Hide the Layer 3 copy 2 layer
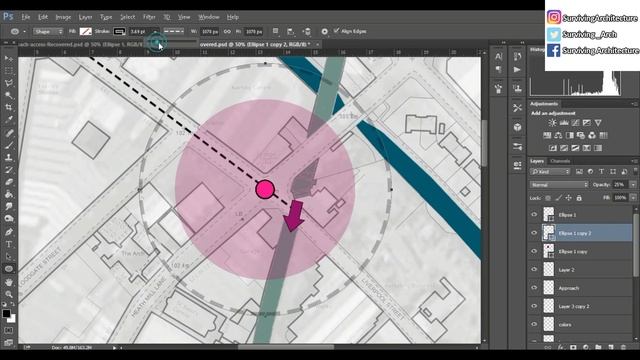Viewport: 640px width, 360px height. click(534, 306)
